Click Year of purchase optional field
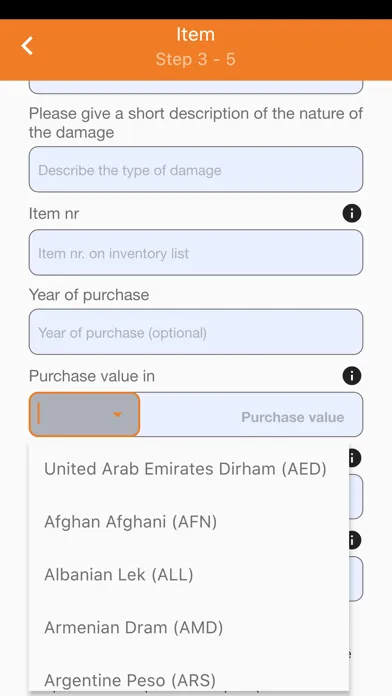Viewport: 392px width, 696px height. click(196, 332)
